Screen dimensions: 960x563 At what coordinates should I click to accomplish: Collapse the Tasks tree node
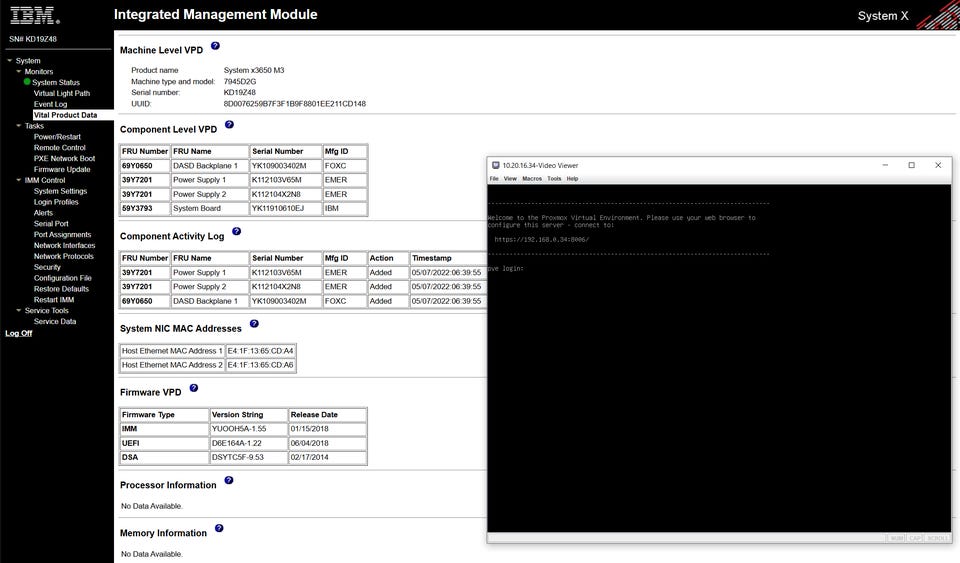pyautogui.click(x=18, y=125)
